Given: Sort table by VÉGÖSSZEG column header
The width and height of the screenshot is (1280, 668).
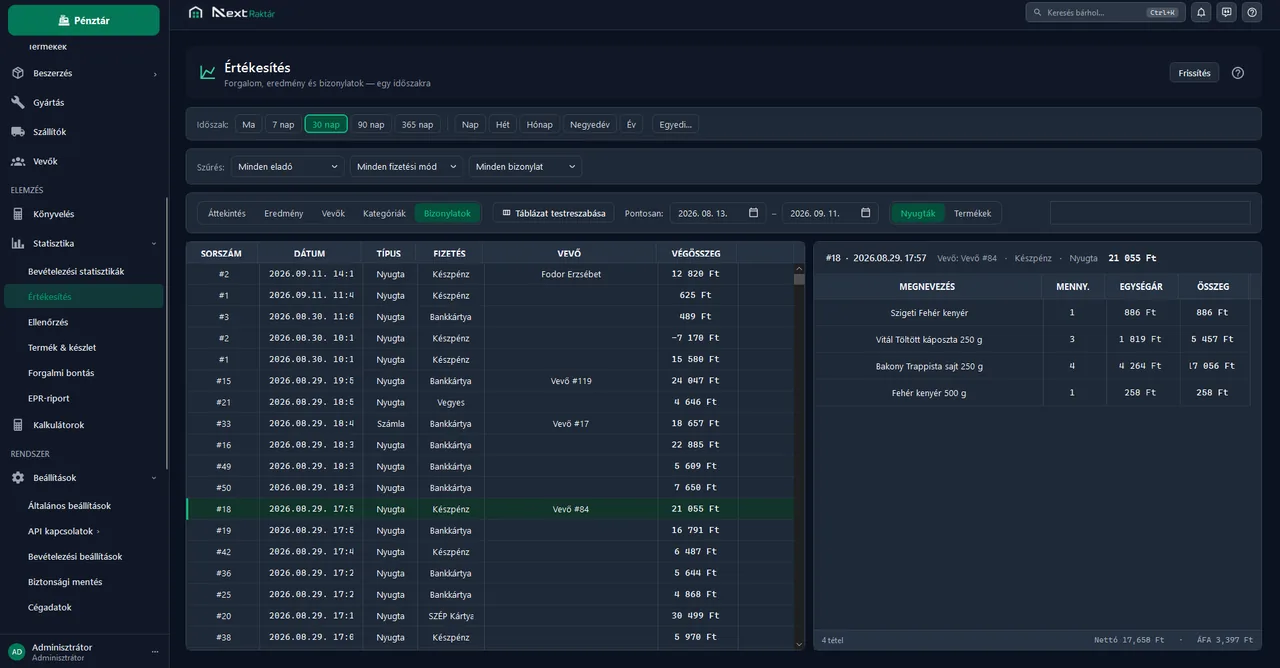Looking at the screenshot, I should [x=696, y=253].
